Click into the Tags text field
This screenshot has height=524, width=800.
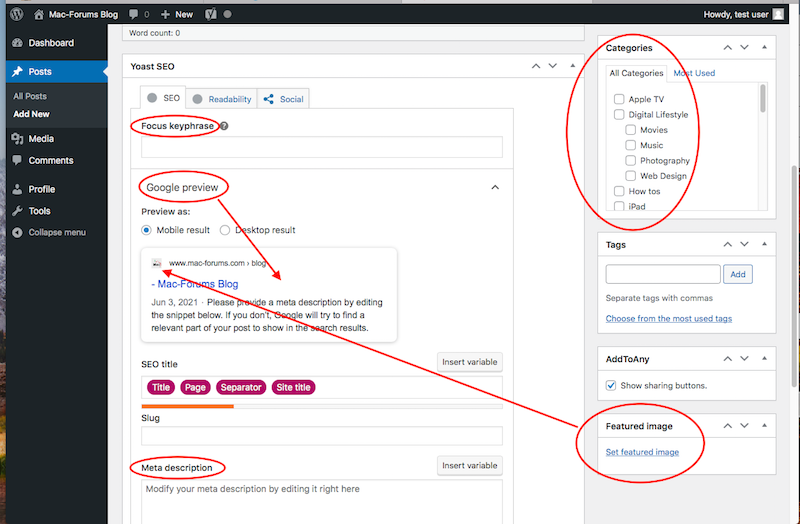[663, 274]
